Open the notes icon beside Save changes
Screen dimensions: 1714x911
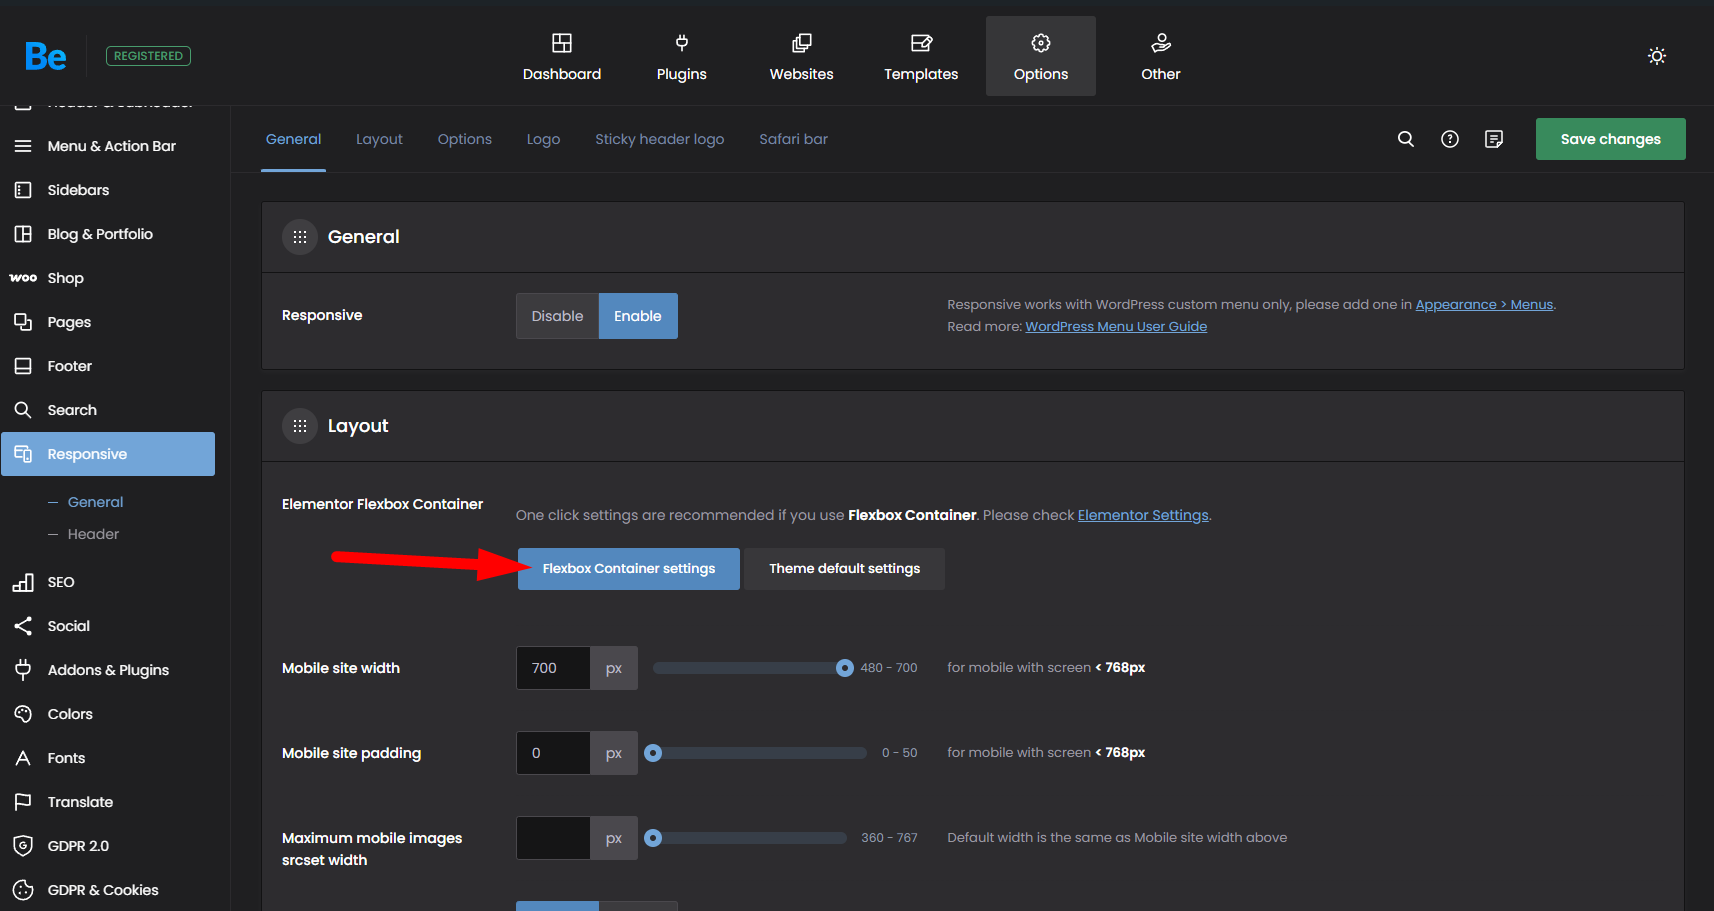(x=1494, y=139)
